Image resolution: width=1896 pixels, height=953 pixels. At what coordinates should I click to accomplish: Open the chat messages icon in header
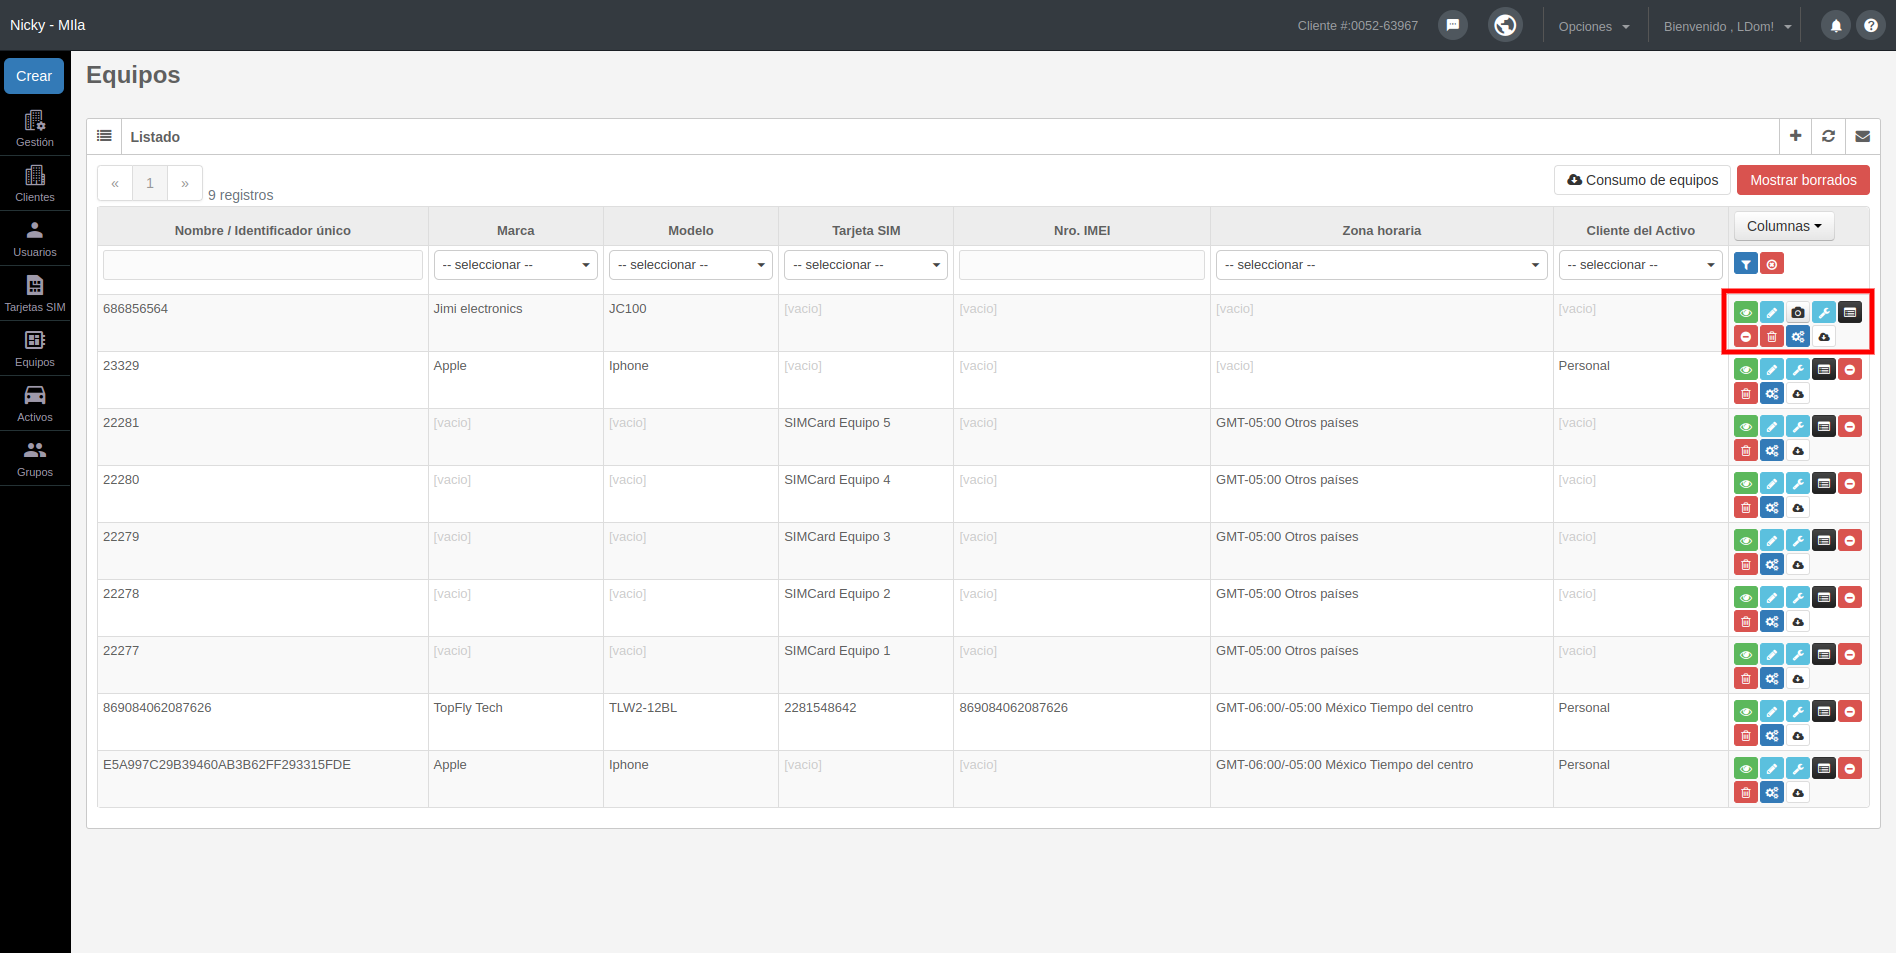coord(1453,25)
